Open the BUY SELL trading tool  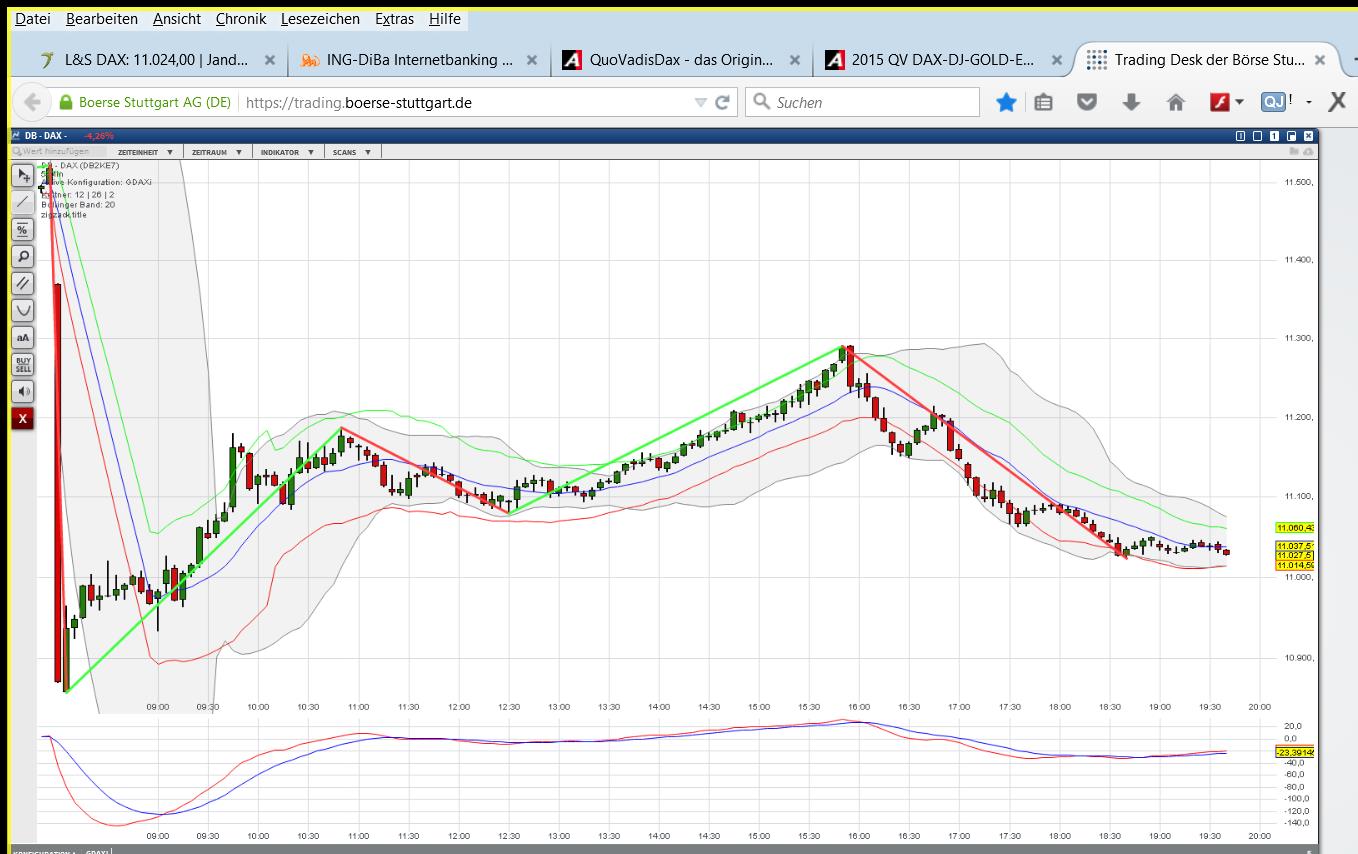[22, 364]
